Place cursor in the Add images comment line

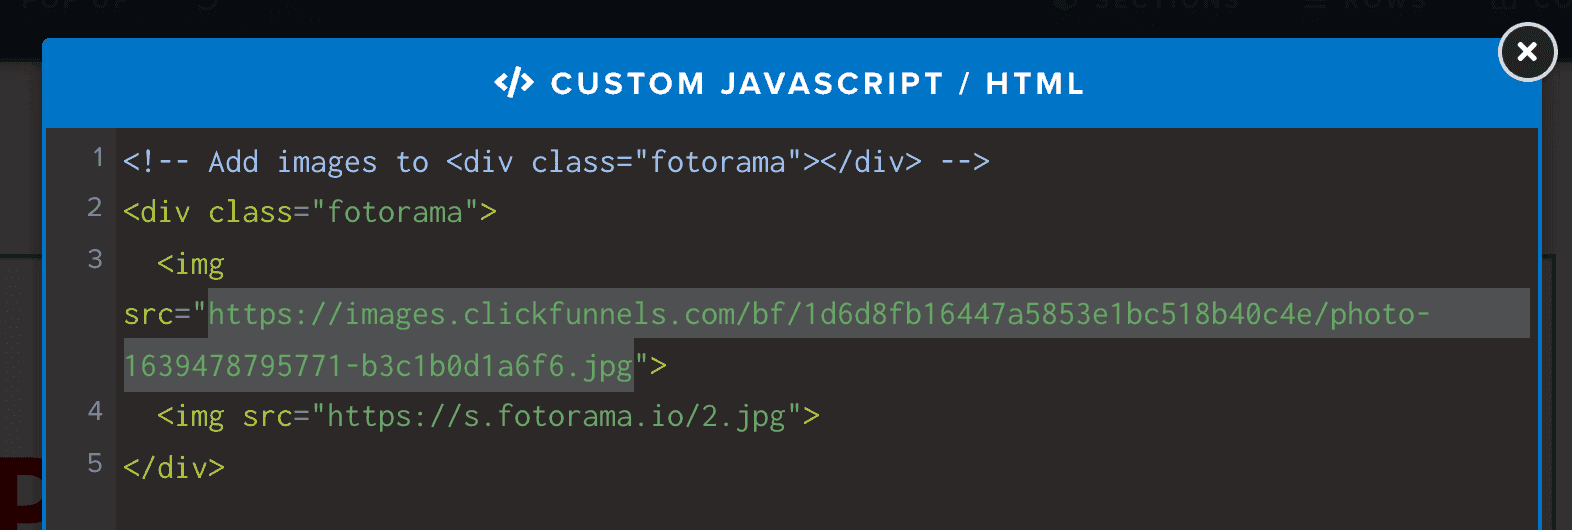click(556, 162)
